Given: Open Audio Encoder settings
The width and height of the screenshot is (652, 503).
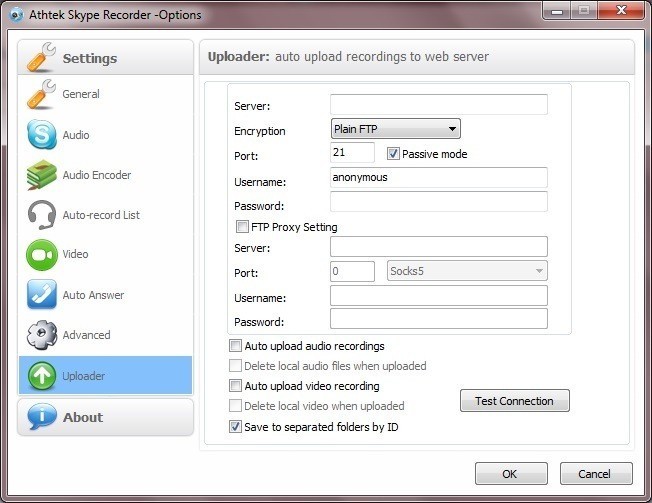Looking at the screenshot, I should (105, 175).
